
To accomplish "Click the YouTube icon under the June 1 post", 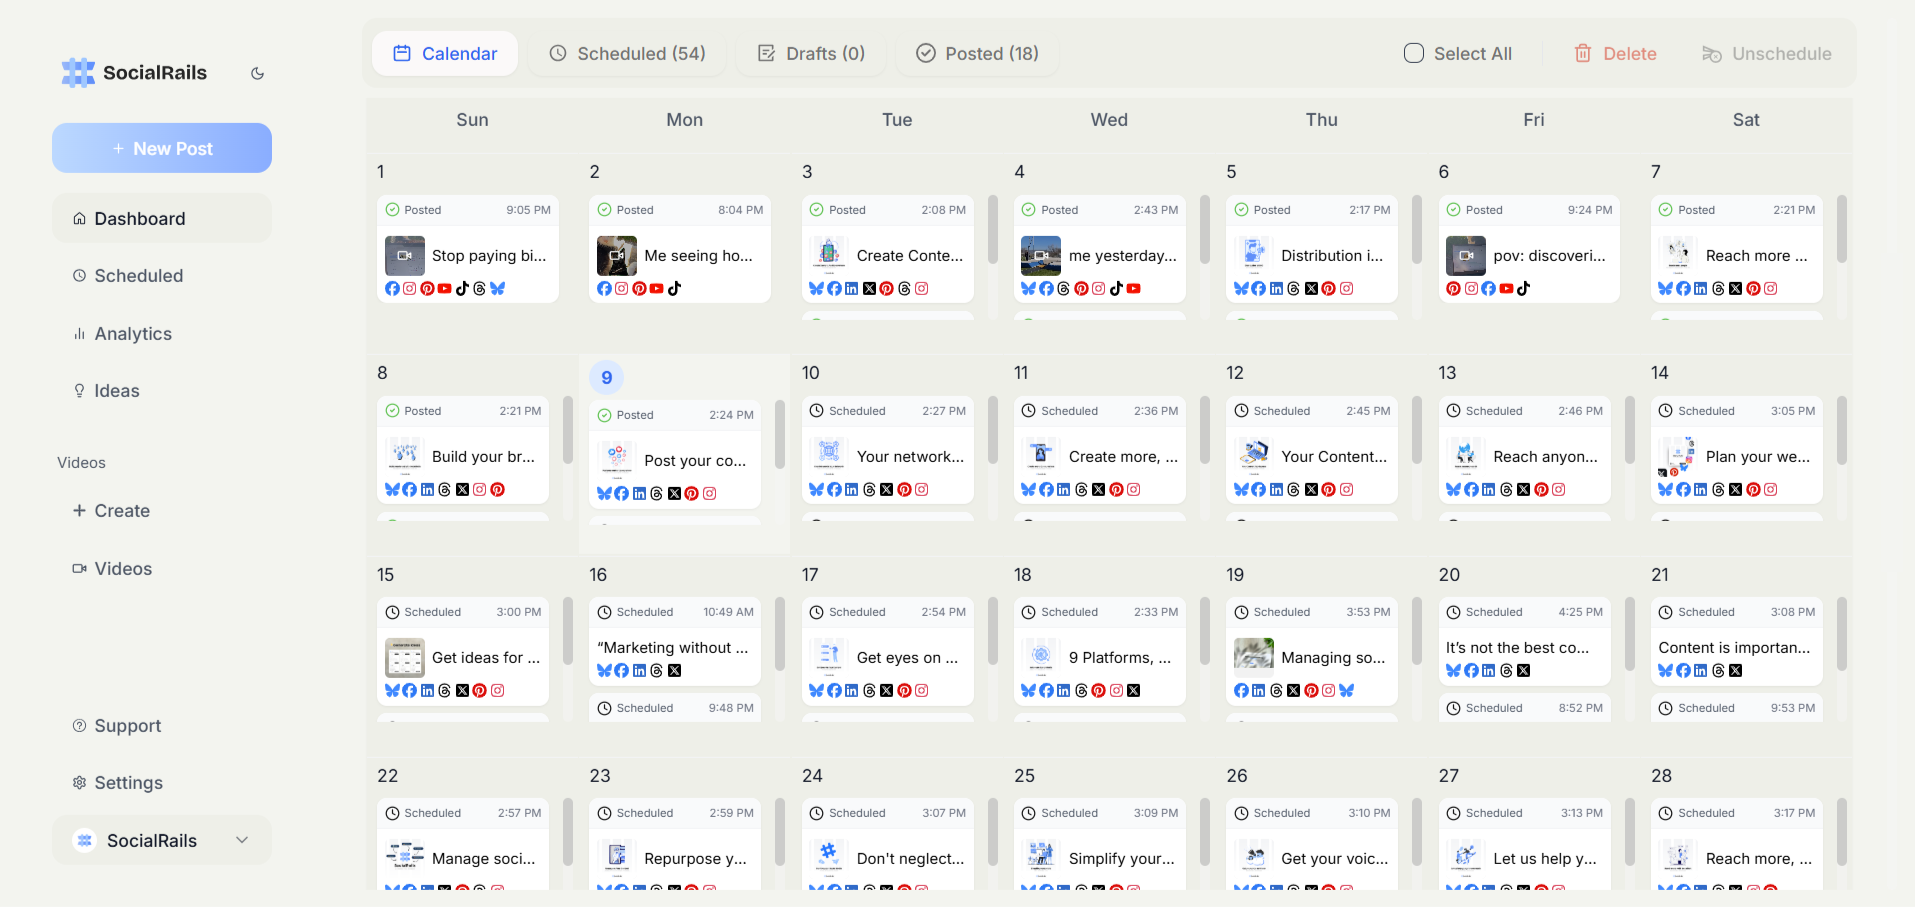I will tap(444, 288).
